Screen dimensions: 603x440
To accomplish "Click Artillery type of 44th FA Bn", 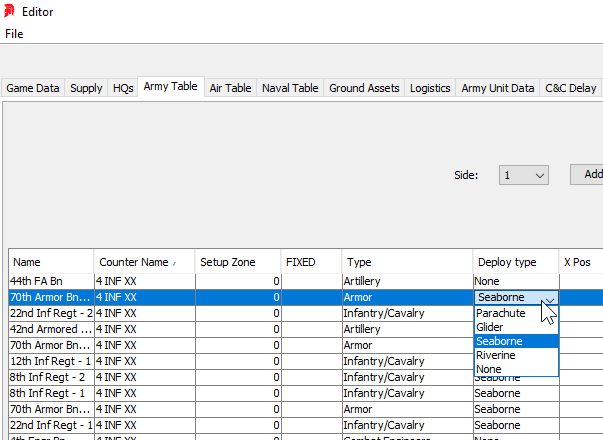I will click(x=408, y=281).
